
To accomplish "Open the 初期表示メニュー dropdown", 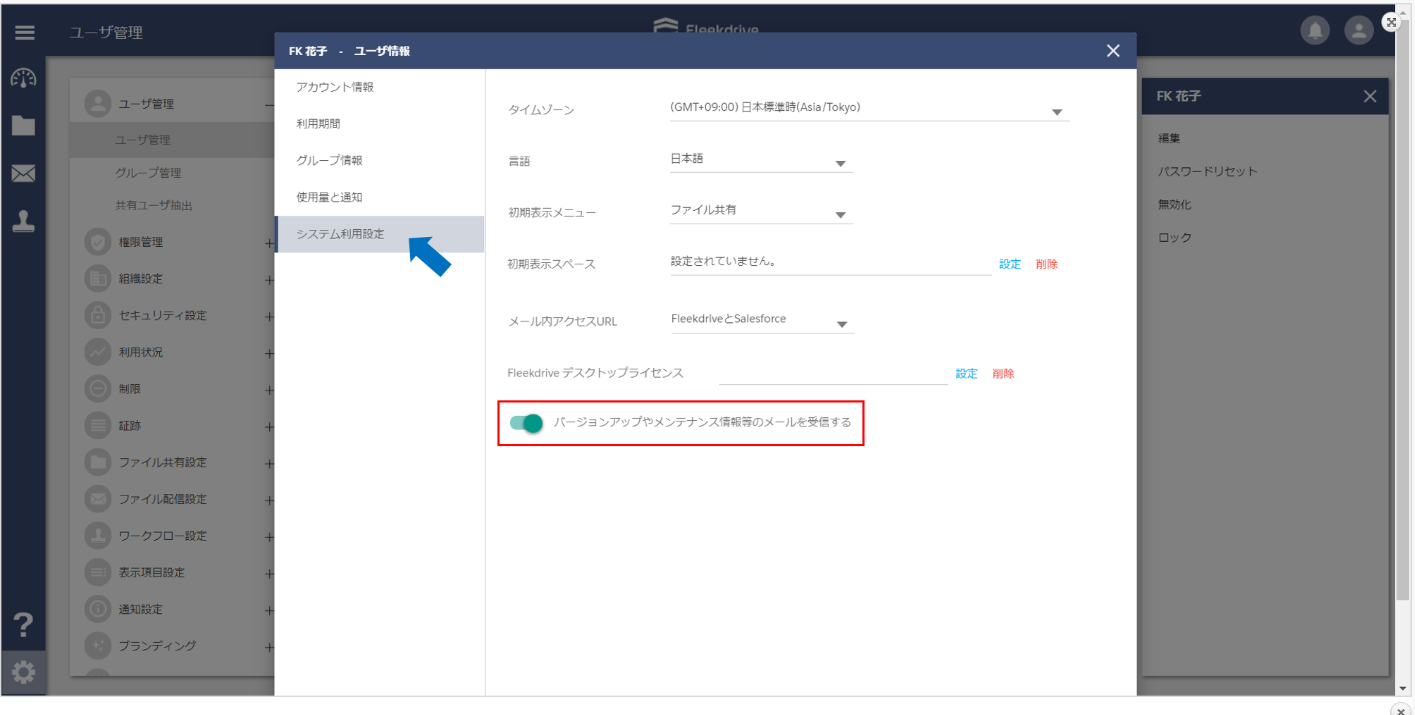I will (x=761, y=211).
